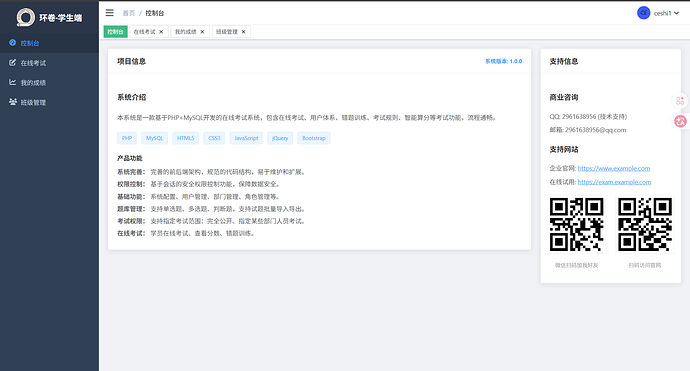Click the QQ: 2961638956 support text
This screenshot has width=690, height=371.
click(x=588, y=117)
